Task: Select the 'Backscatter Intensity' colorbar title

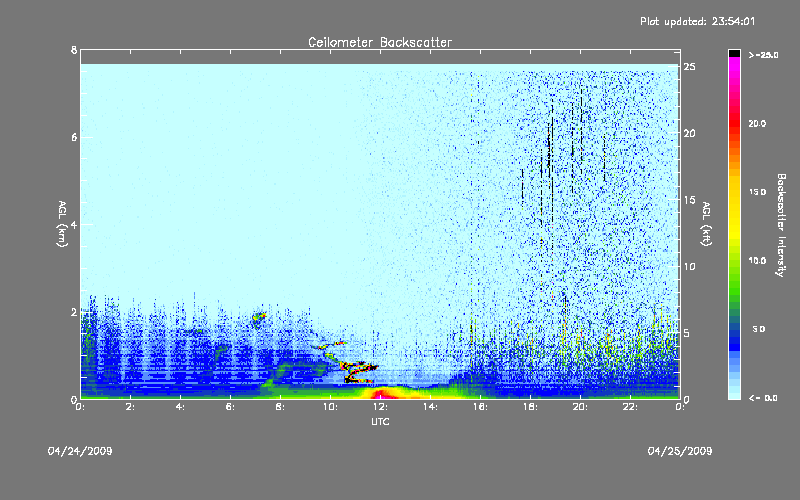Action: [x=781, y=225]
